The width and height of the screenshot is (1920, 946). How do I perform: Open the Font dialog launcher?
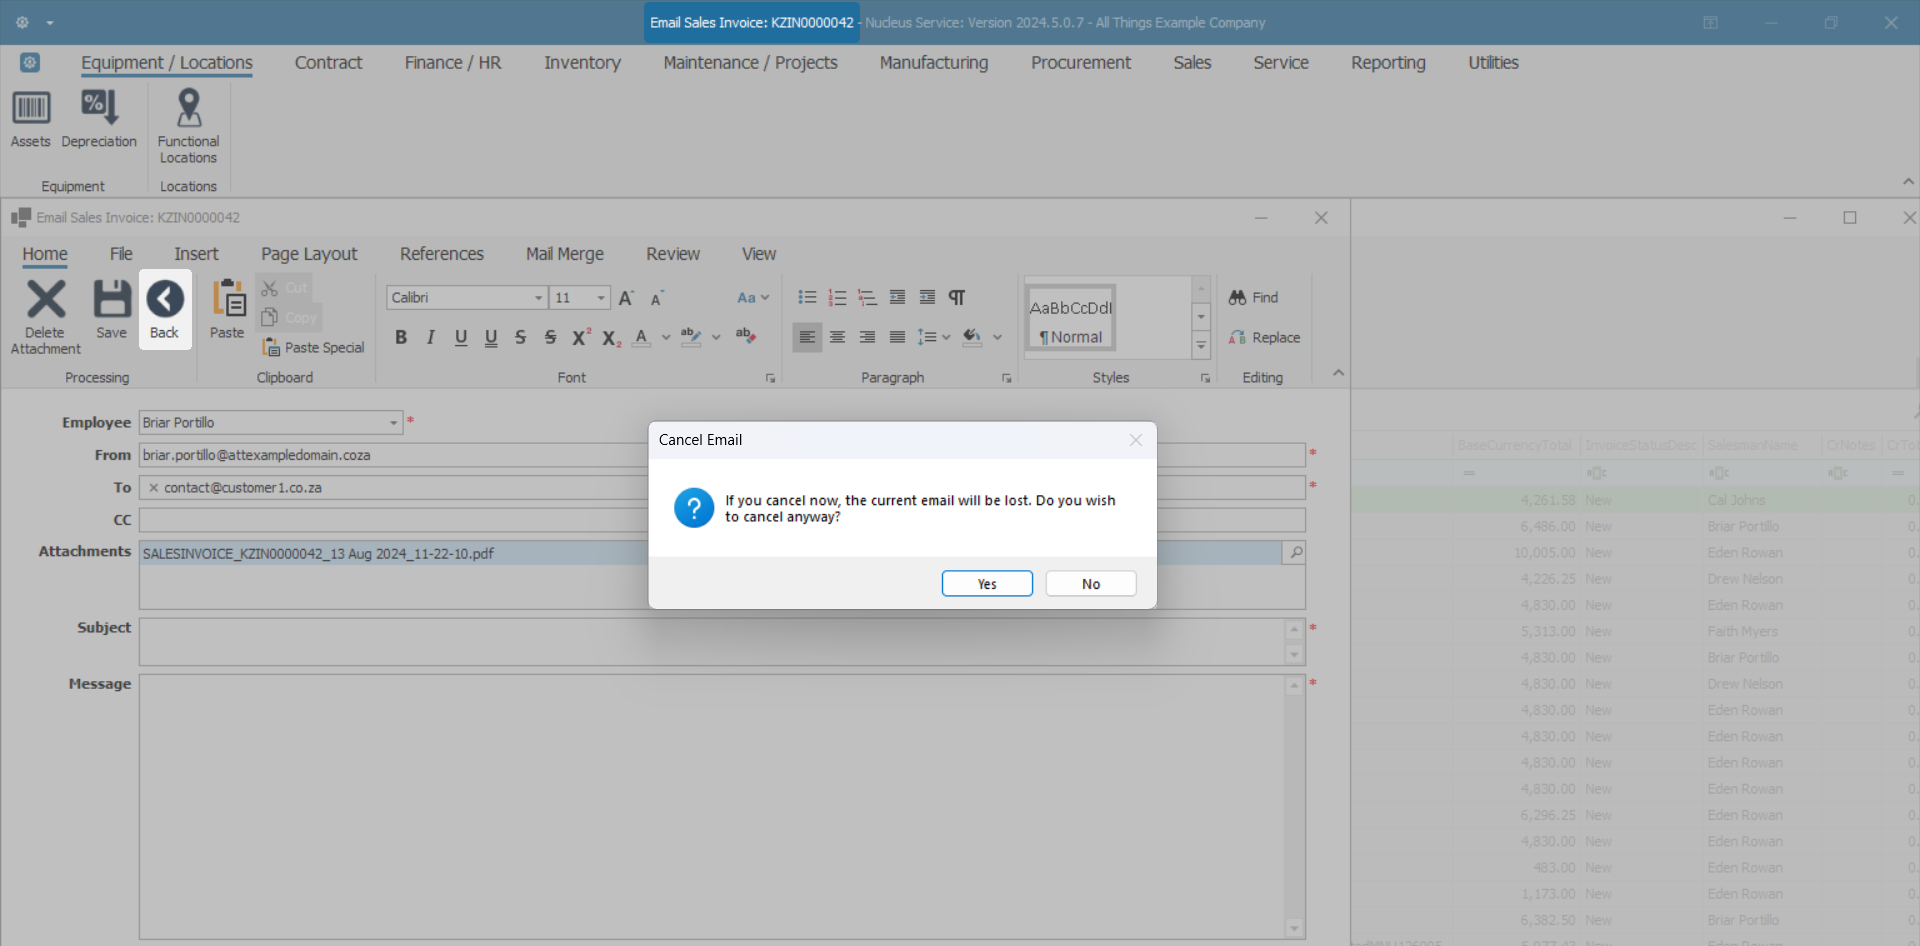[771, 378]
